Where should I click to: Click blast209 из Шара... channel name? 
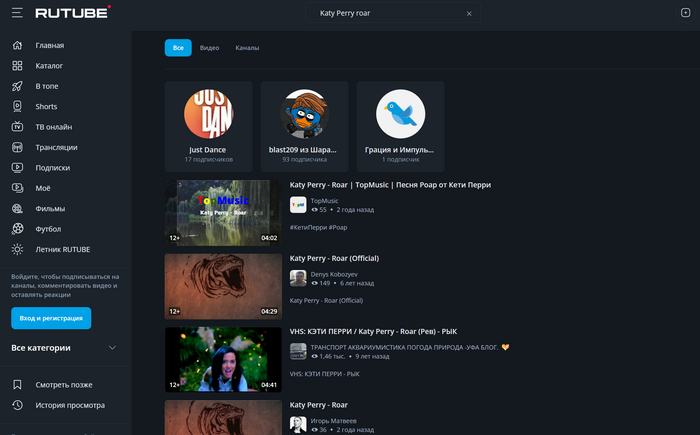point(303,150)
